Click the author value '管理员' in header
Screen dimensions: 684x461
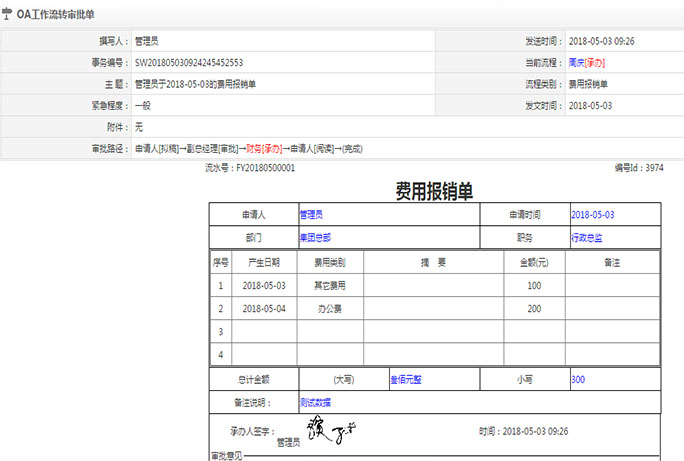(x=146, y=41)
